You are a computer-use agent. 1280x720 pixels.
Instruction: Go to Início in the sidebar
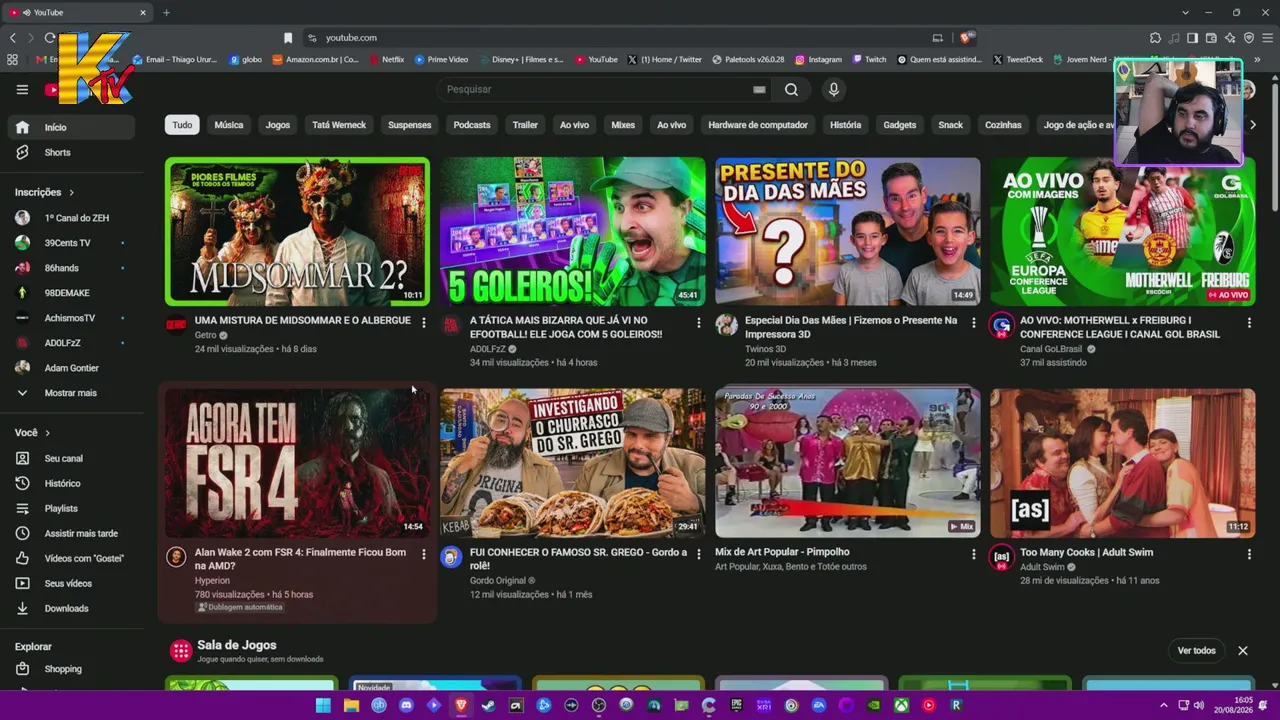(x=71, y=127)
